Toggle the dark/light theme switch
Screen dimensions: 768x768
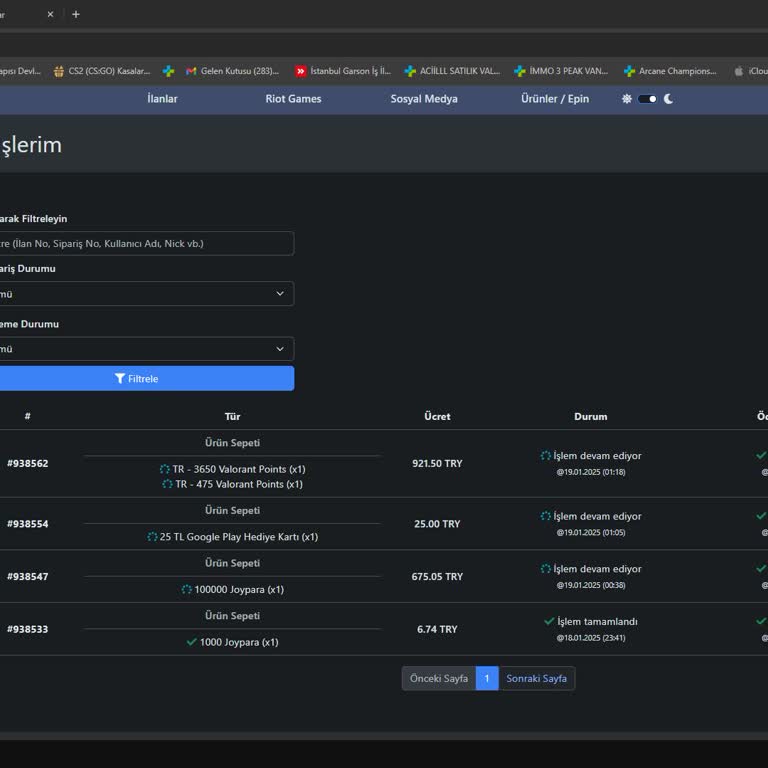647,99
